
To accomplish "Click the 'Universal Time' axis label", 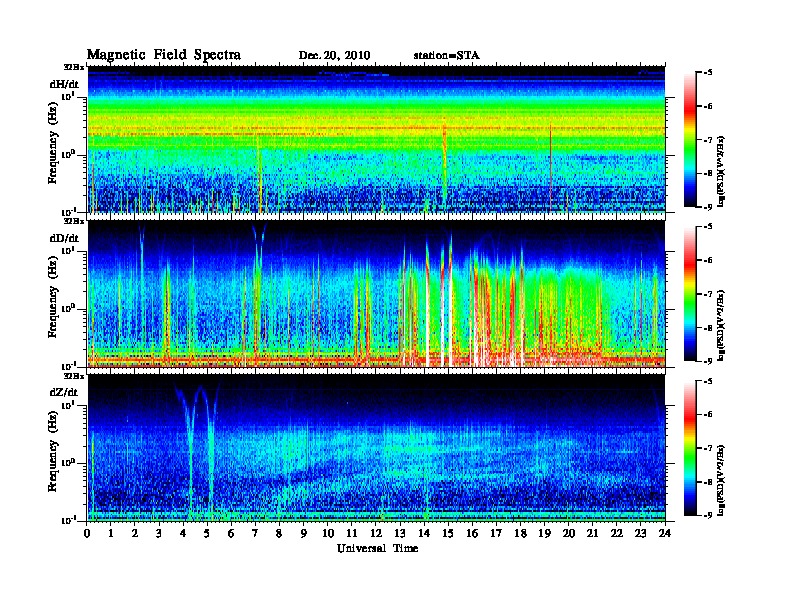I will click(377, 548).
